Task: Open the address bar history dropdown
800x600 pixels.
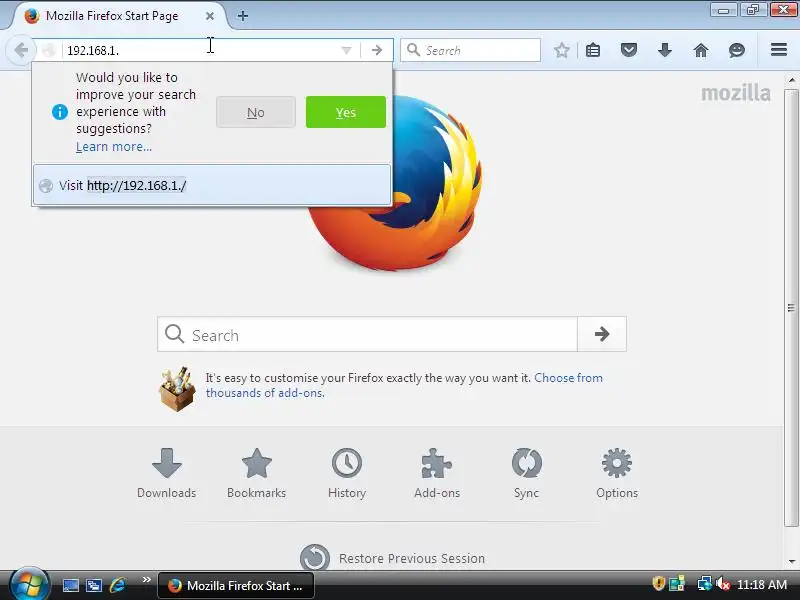Action: (x=346, y=50)
